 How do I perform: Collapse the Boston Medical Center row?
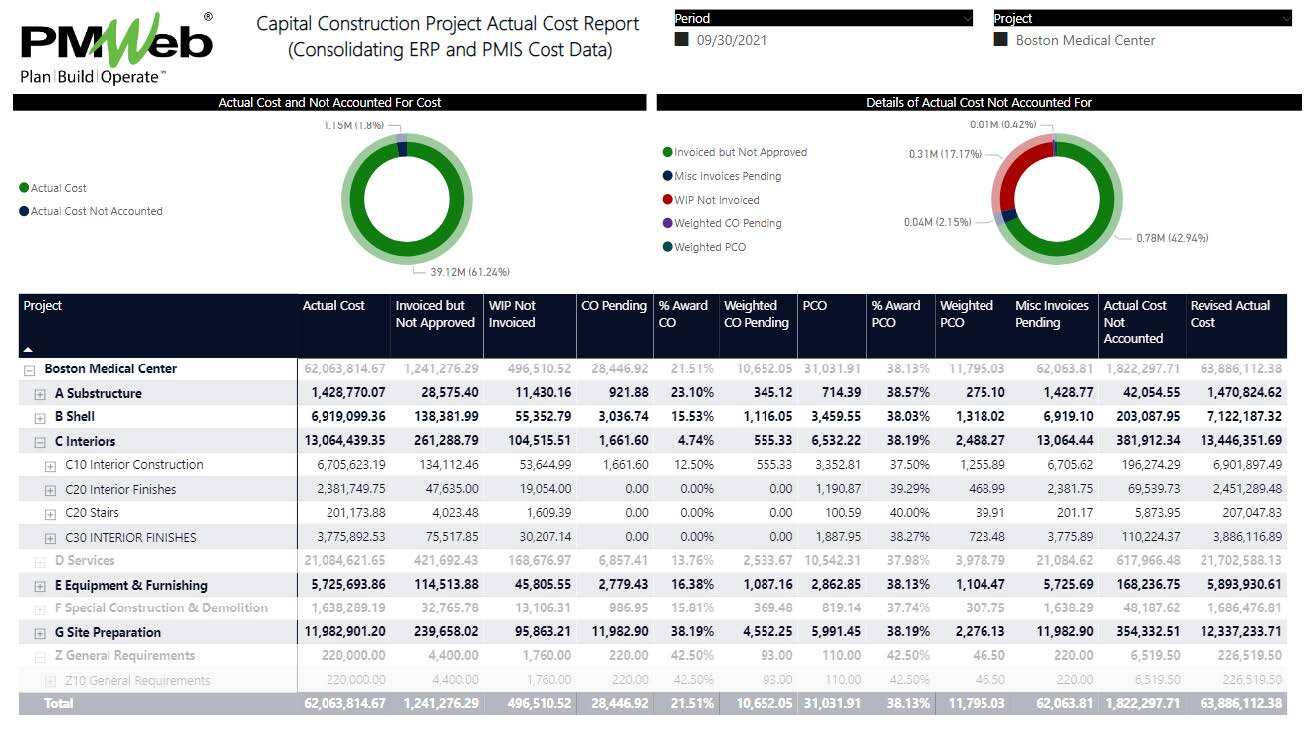29,369
